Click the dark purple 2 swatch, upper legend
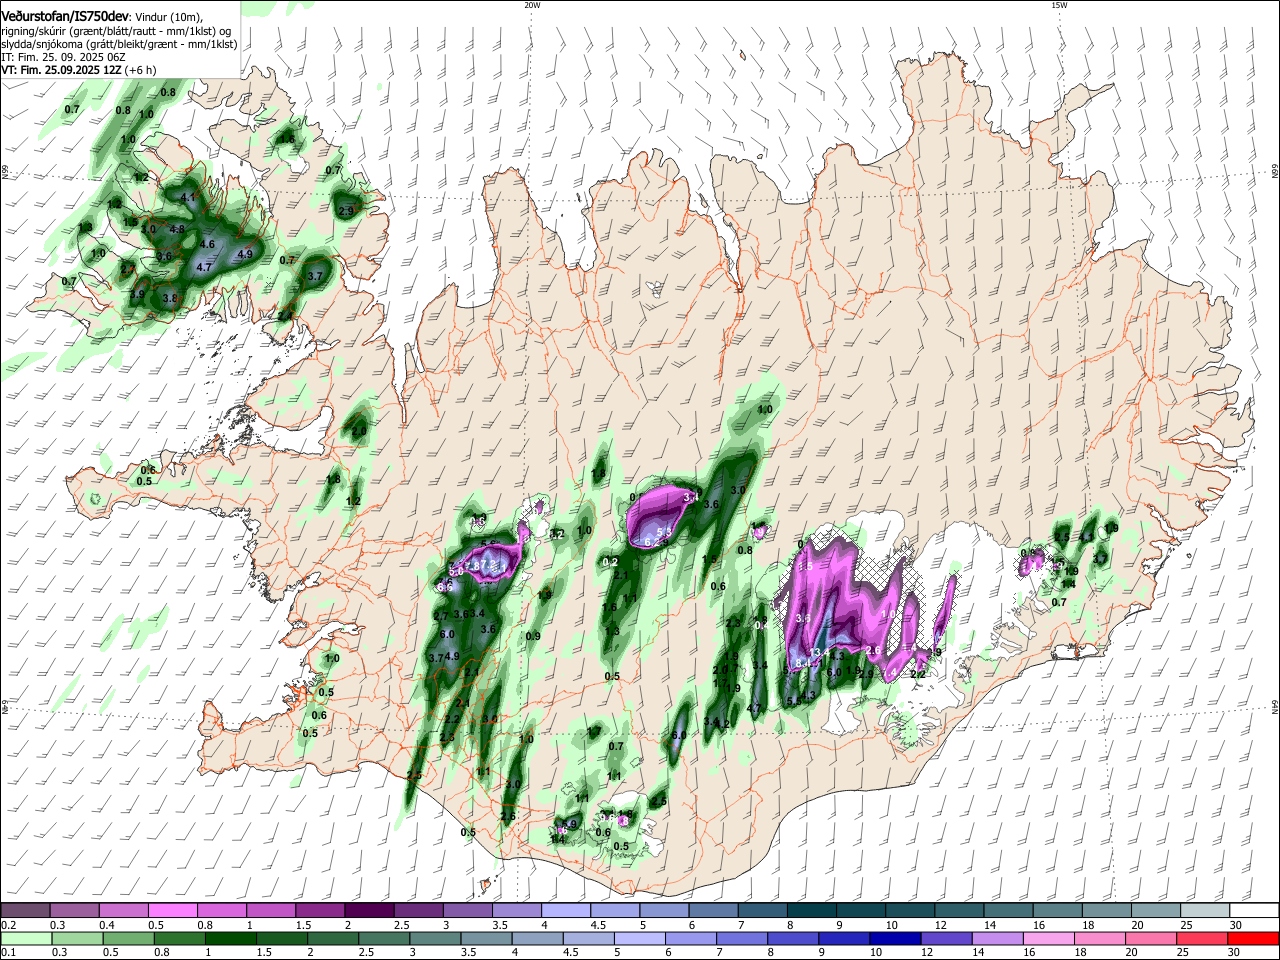 (369, 910)
